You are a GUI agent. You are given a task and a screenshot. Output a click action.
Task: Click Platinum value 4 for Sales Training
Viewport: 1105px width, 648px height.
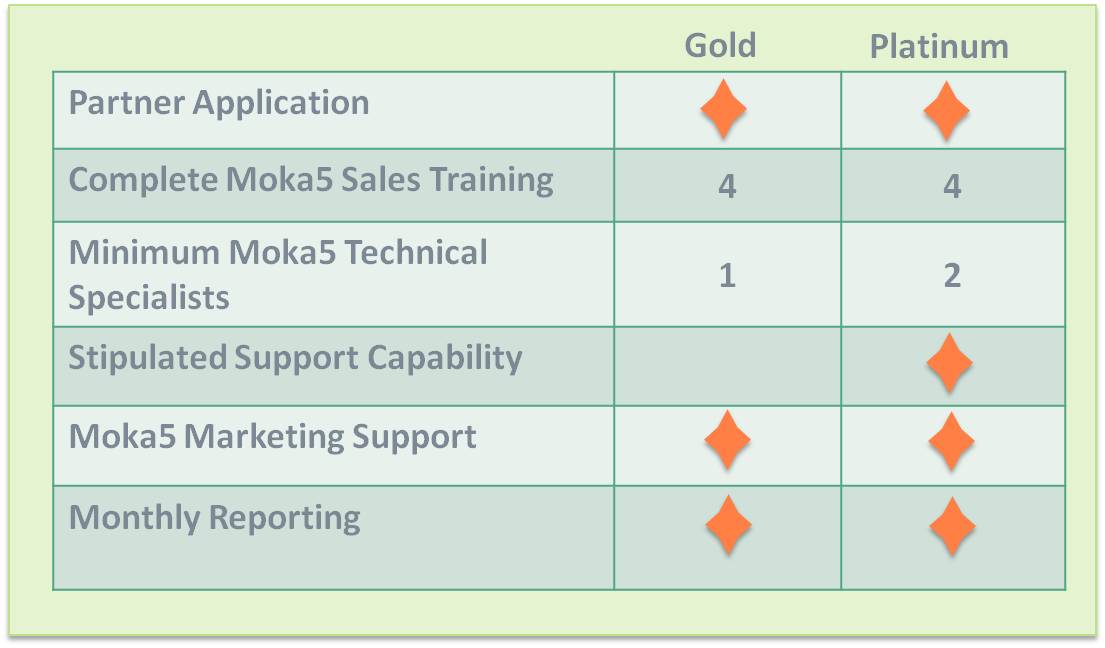[952, 186]
